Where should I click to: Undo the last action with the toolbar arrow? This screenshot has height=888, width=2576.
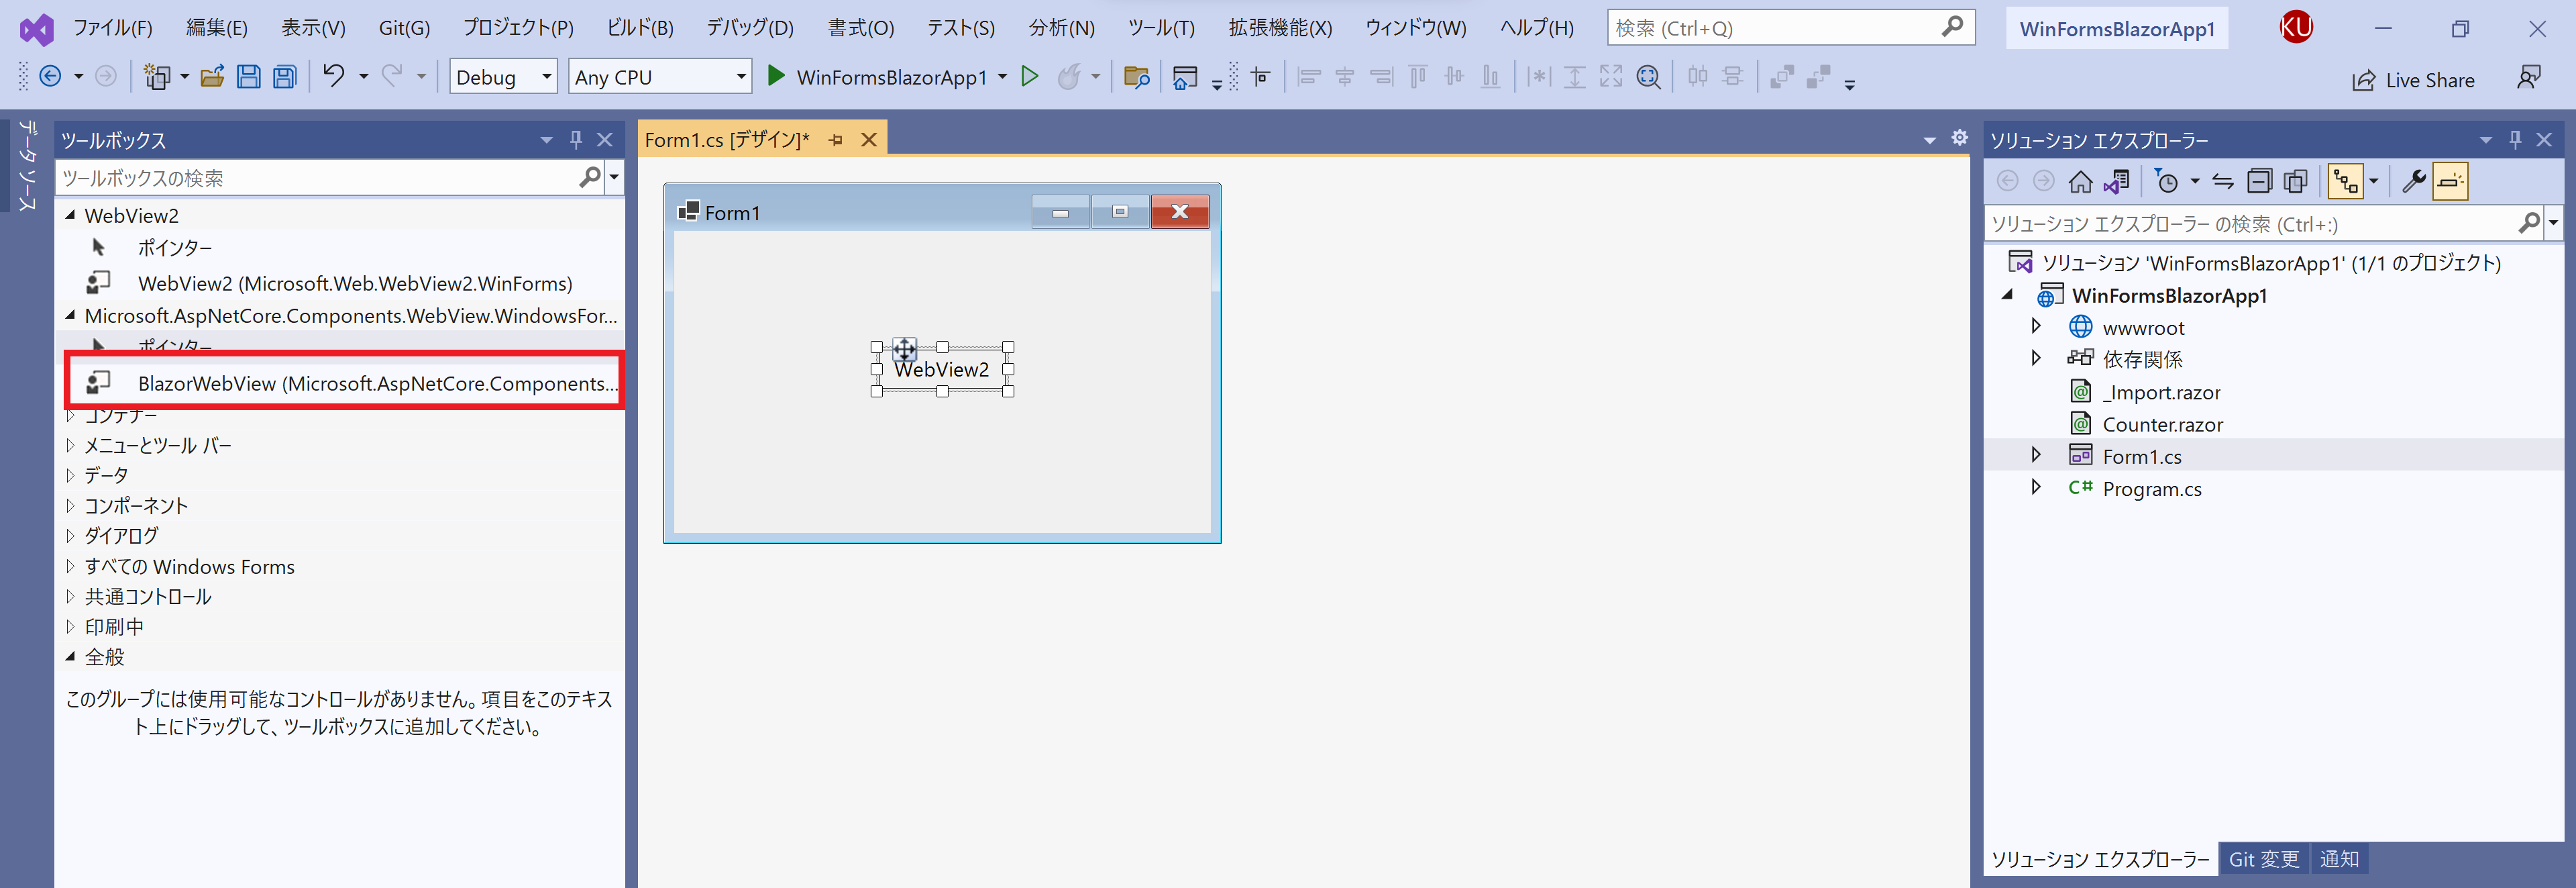point(334,76)
